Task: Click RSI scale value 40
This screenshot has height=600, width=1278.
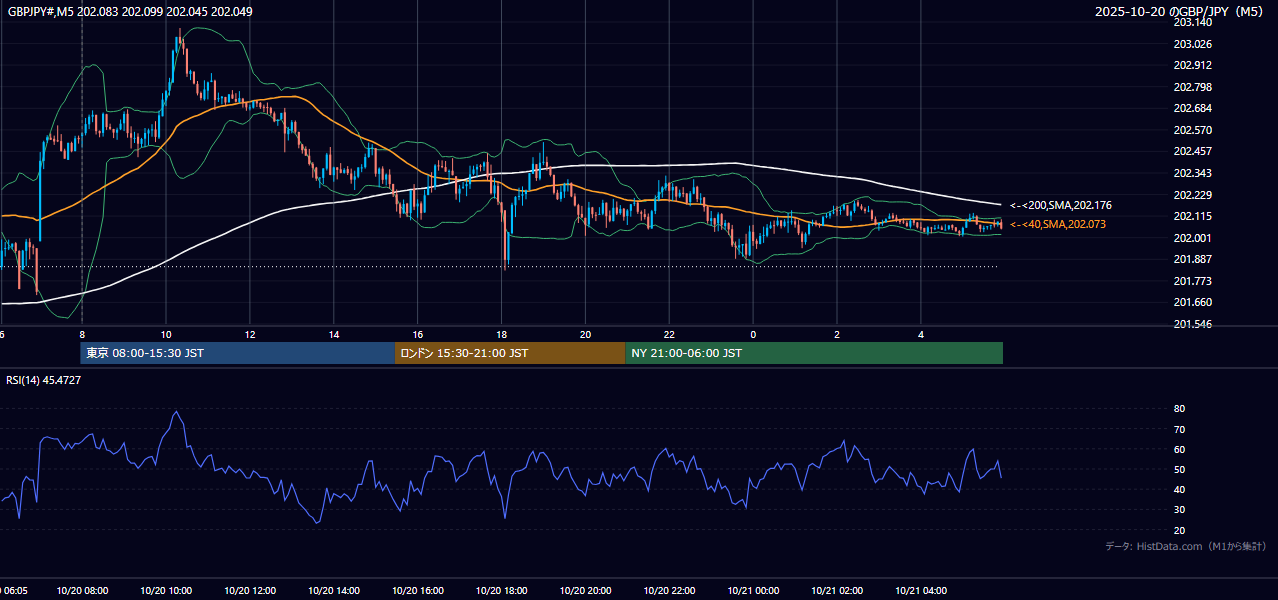Action: [1179, 489]
